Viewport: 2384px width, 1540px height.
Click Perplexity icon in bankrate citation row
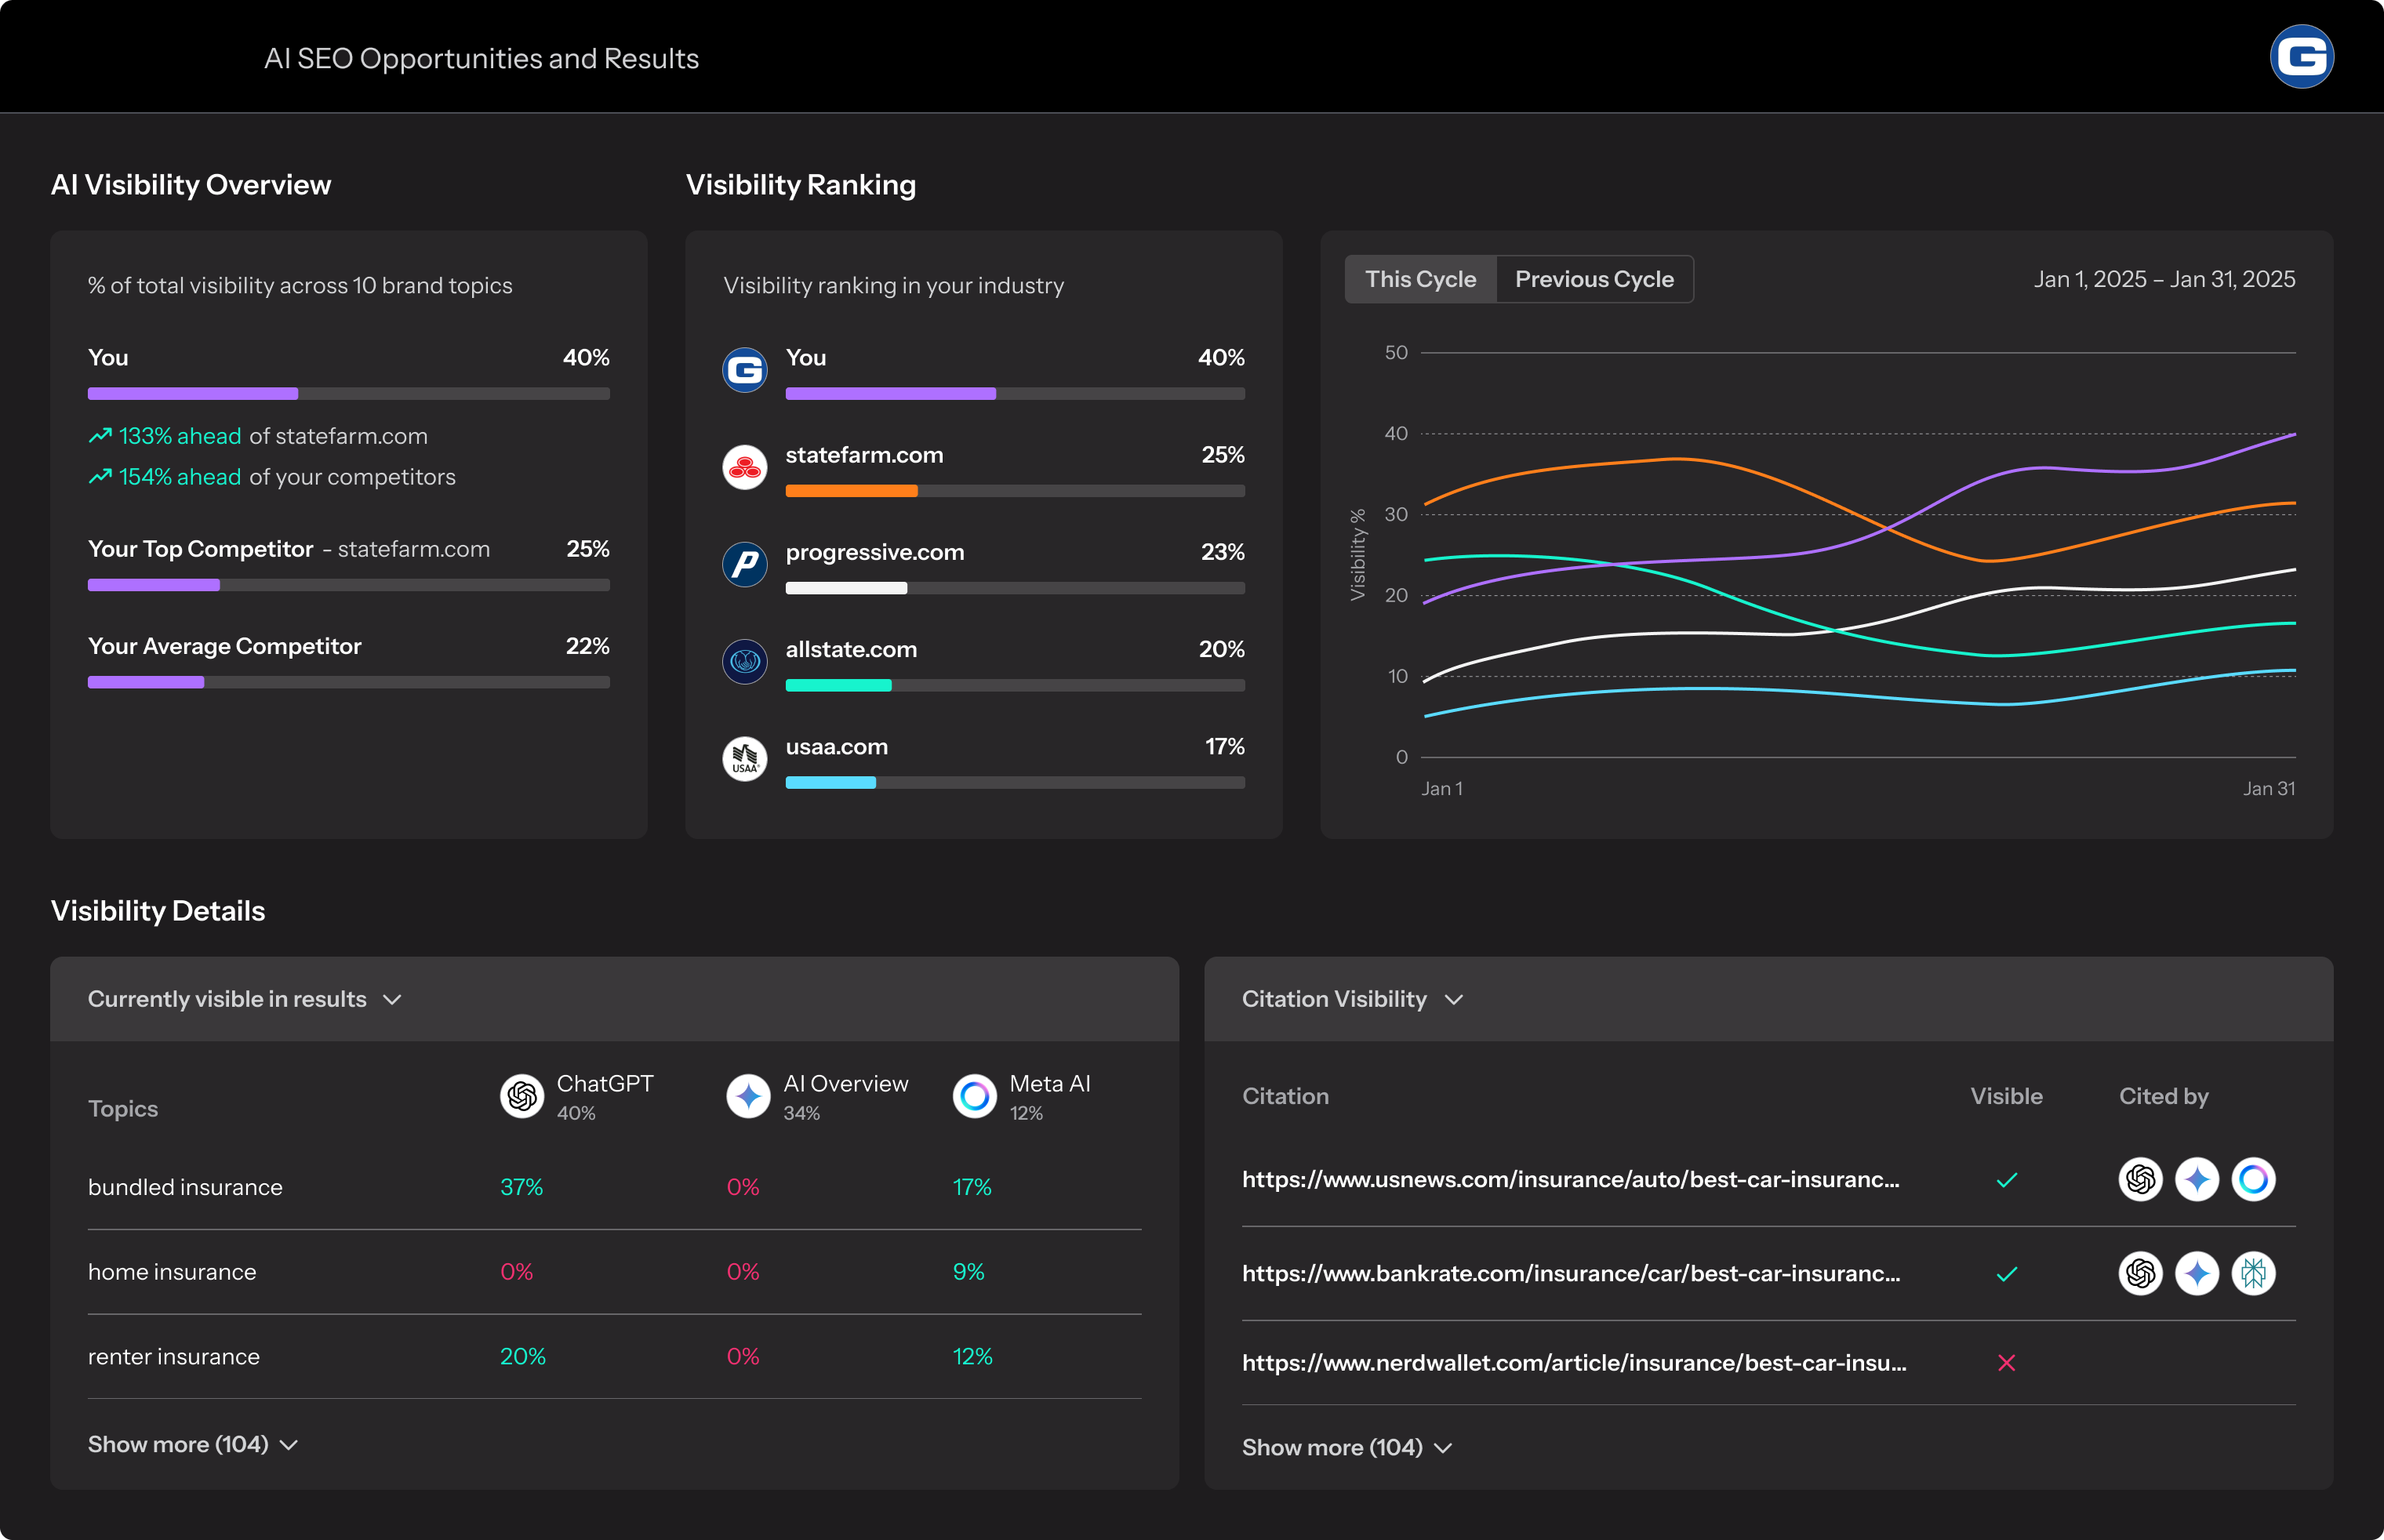click(x=2253, y=1273)
